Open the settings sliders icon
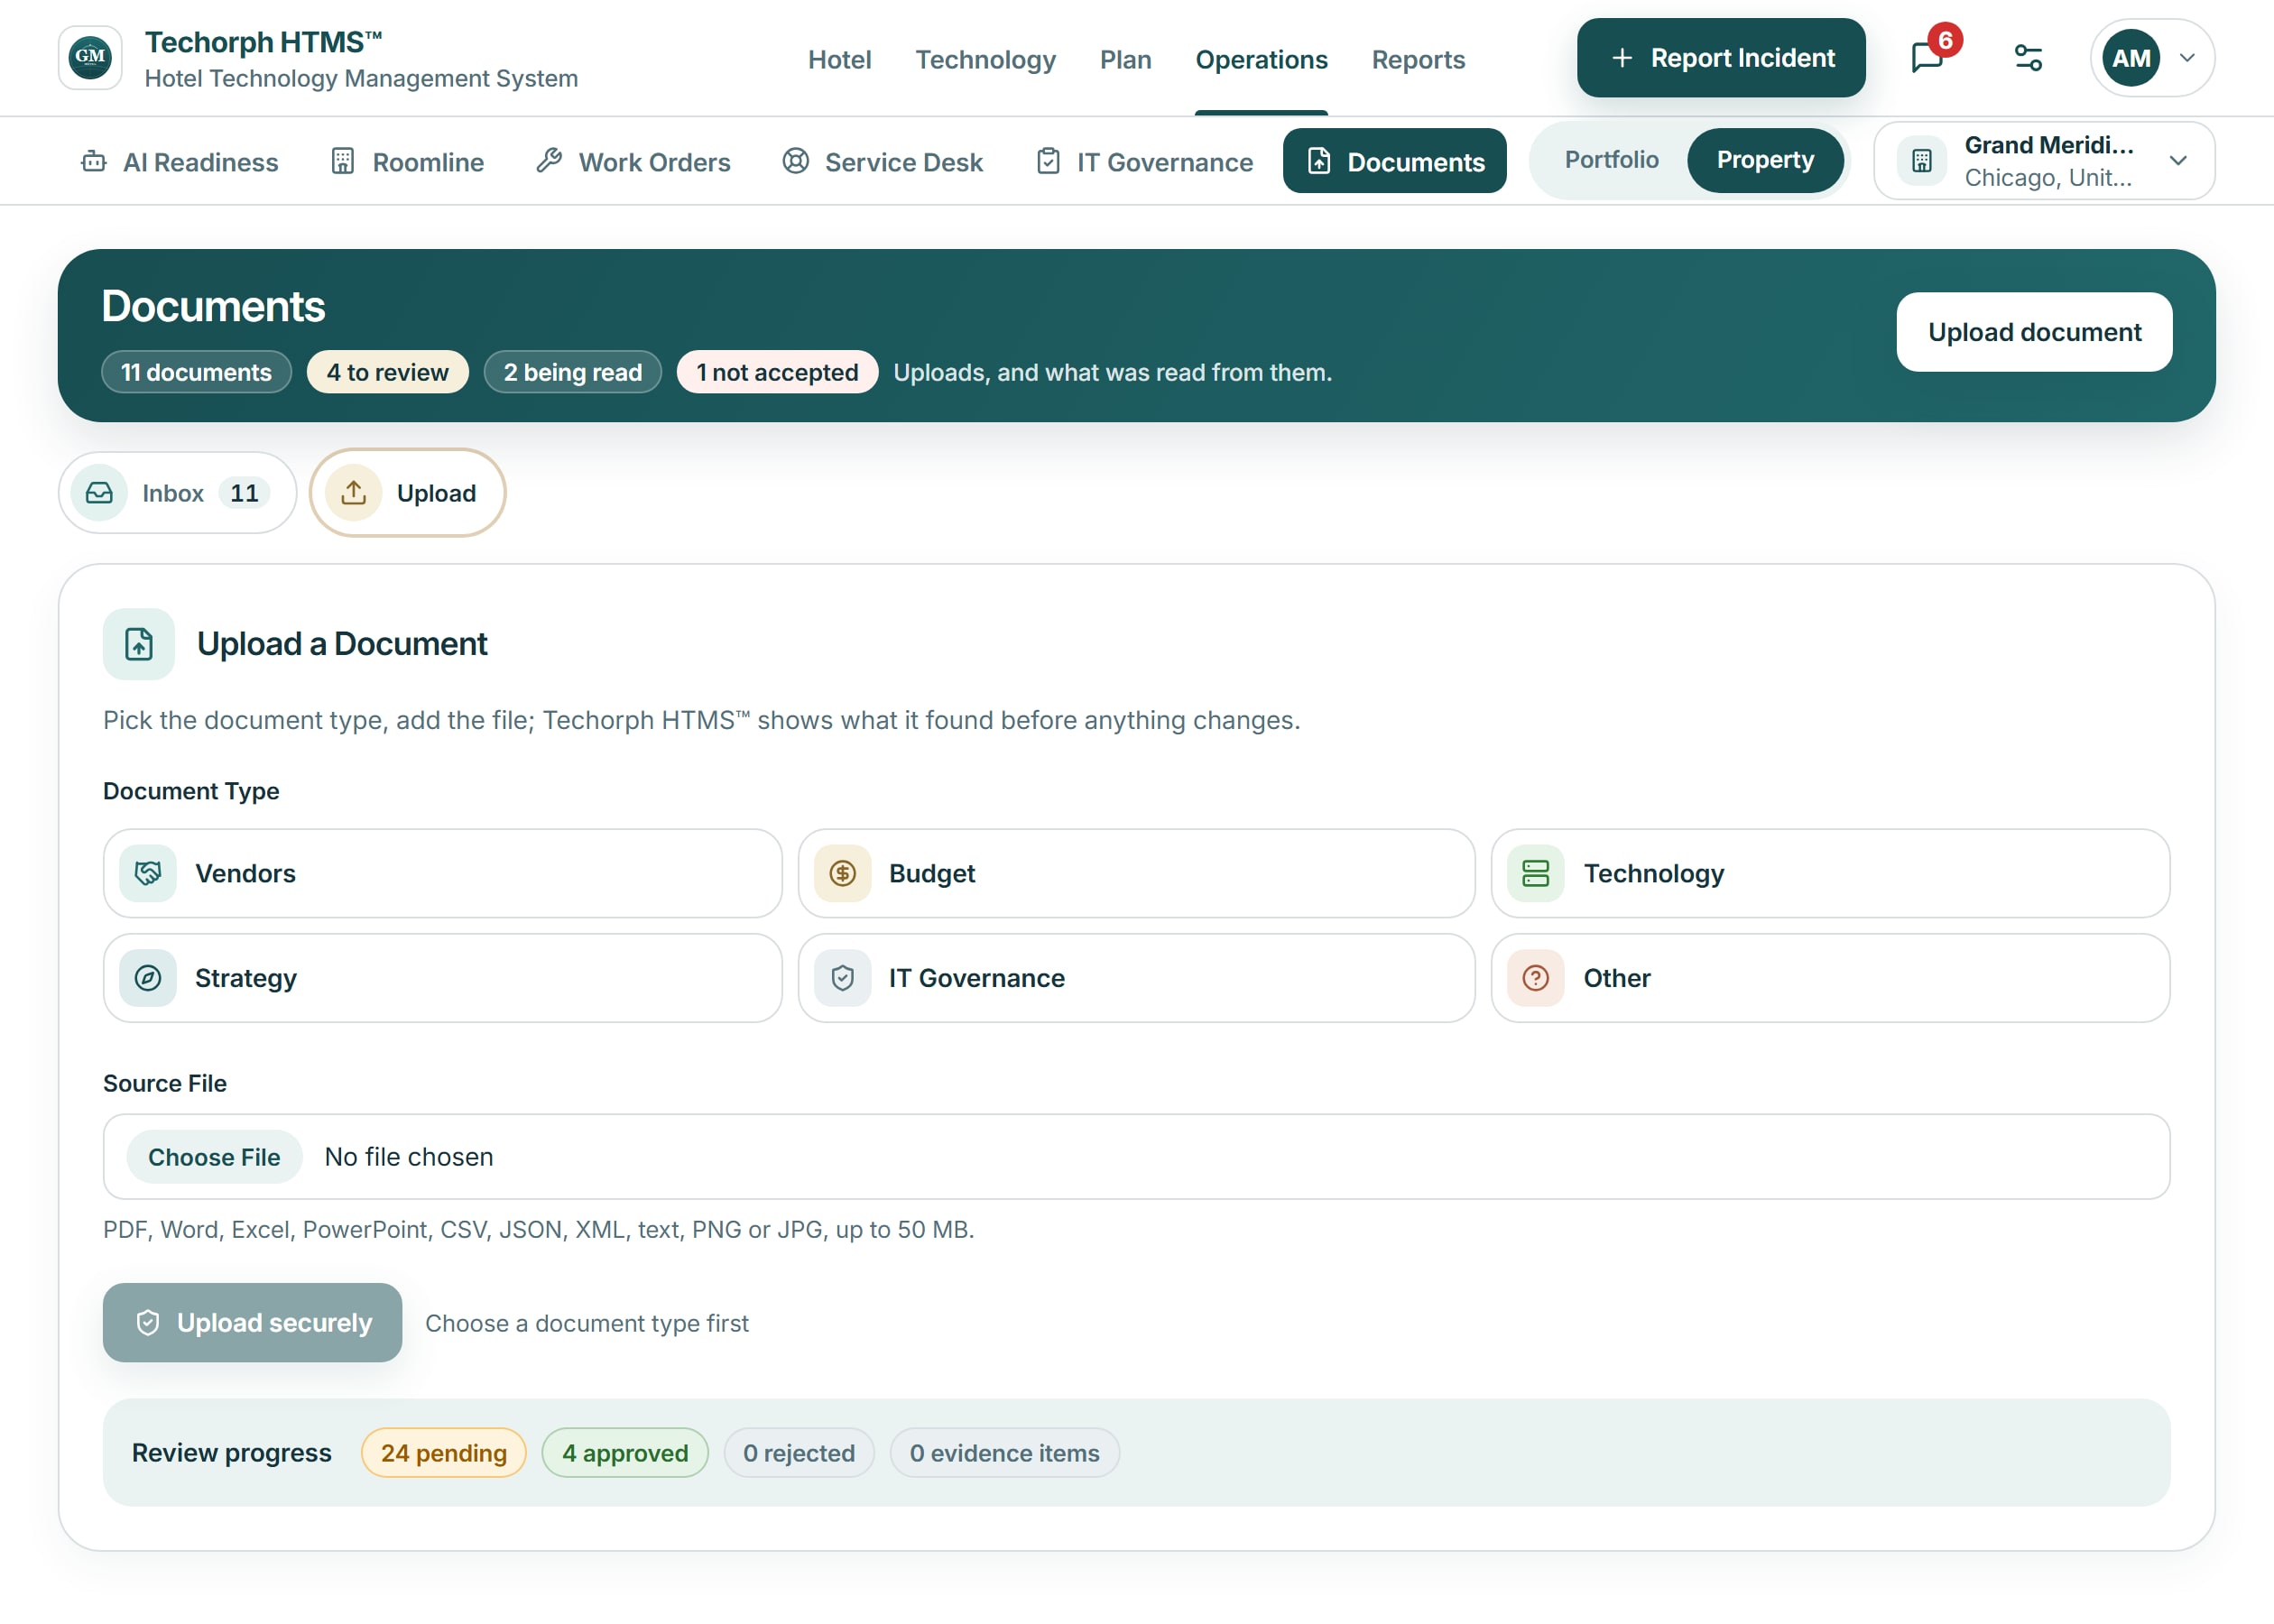2274x1624 pixels. tap(2028, 58)
